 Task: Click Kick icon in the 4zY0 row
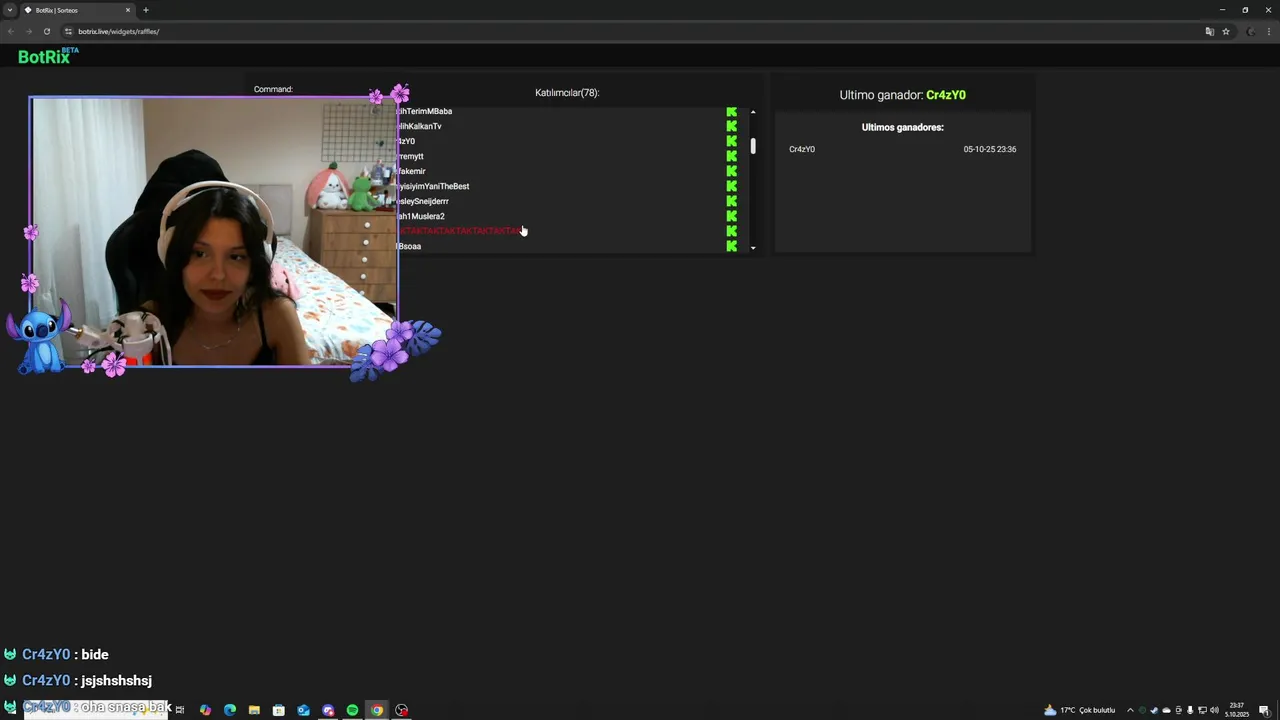732,141
